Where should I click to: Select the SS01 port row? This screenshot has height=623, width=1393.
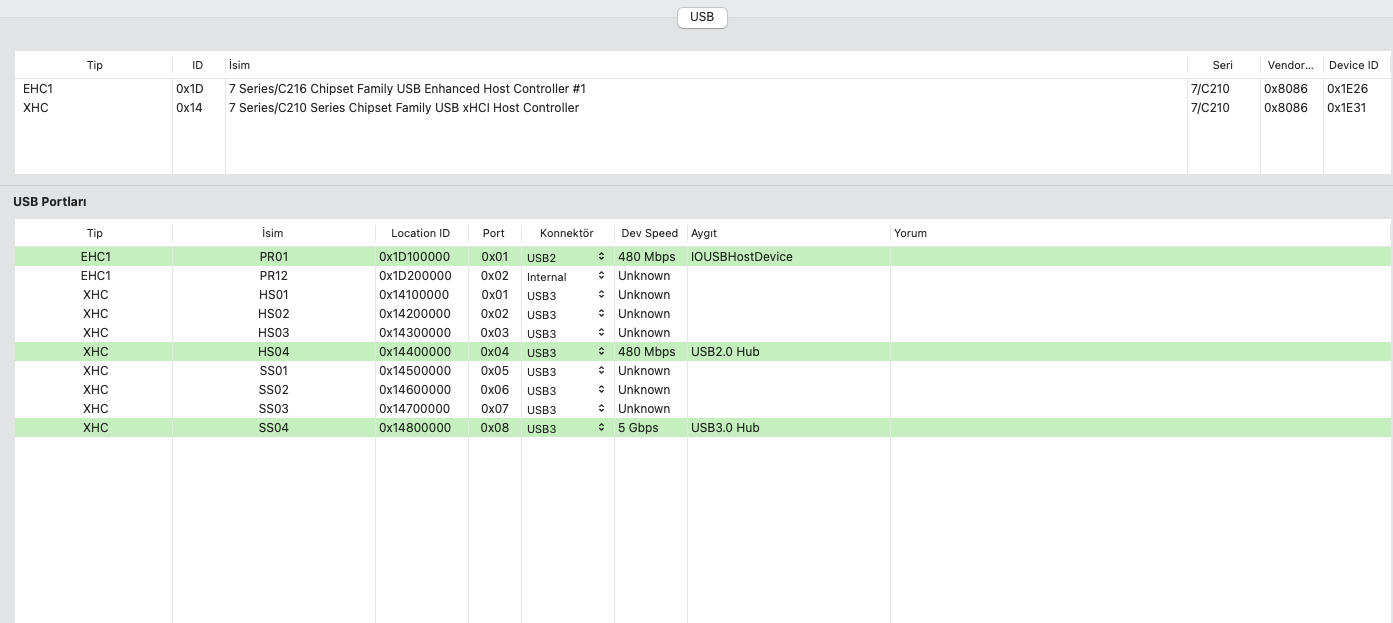pos(273,371)
